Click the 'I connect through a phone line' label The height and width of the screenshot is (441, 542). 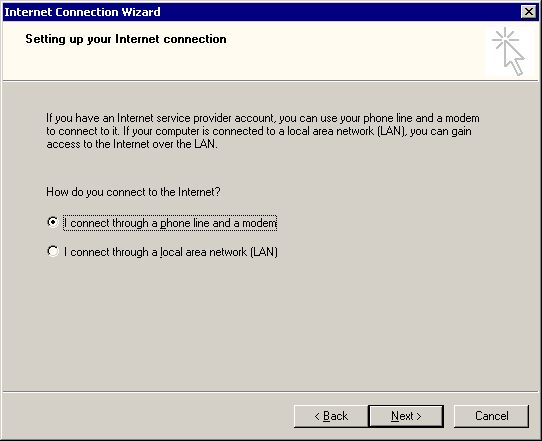170,223
